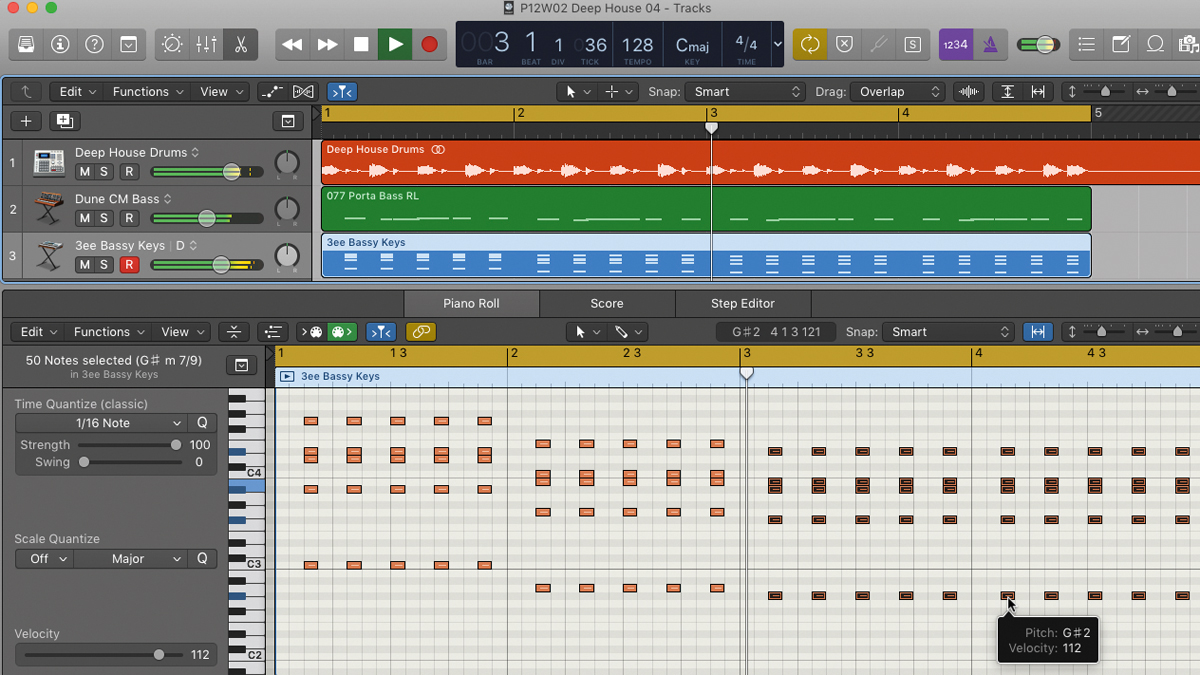Image resolution: width=1200 pixels, height=675 pixels.
Task: Toggle the Cycle loop mode button
Action: pyautogui.click(x=810, y=44)
